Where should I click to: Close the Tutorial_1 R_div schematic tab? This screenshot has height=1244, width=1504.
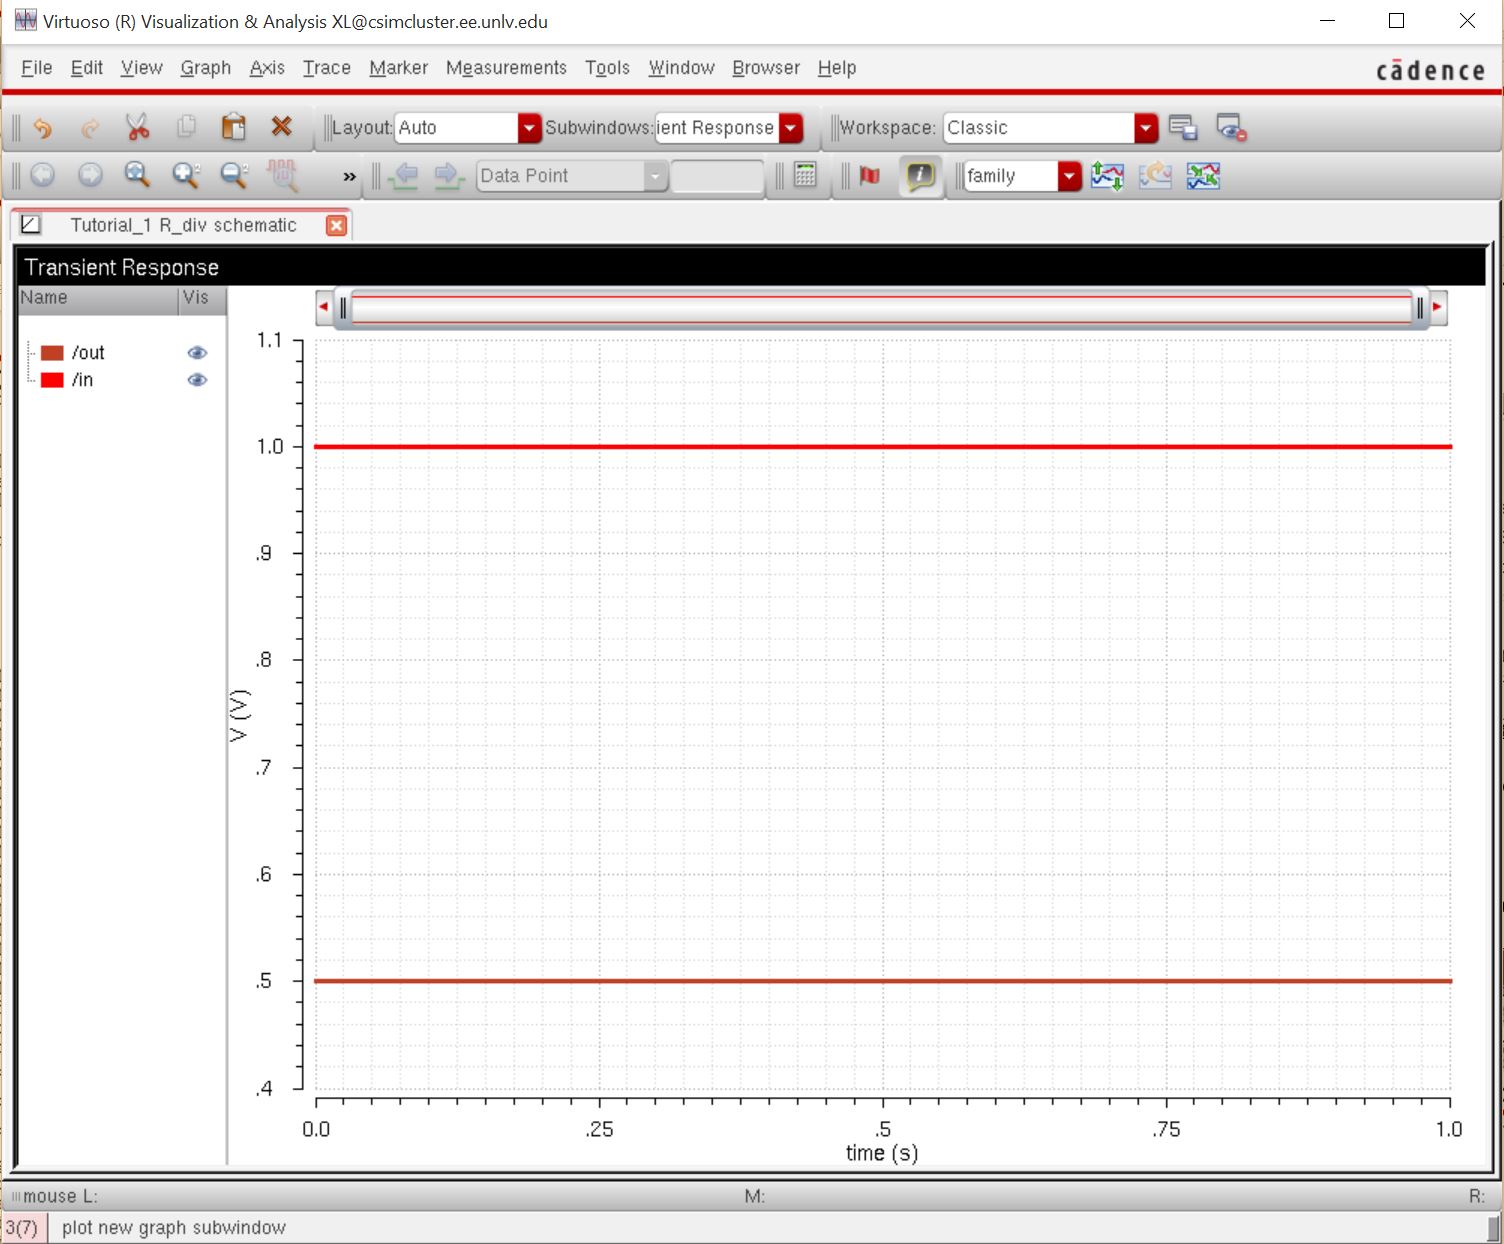(x=337, y=225)
